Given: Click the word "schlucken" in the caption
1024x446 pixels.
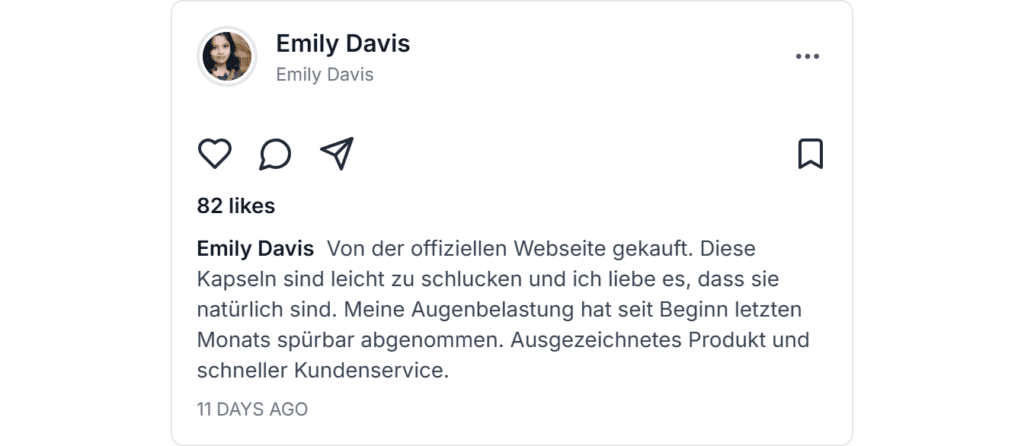Looking at the screenshot, I should click(466, 279).
